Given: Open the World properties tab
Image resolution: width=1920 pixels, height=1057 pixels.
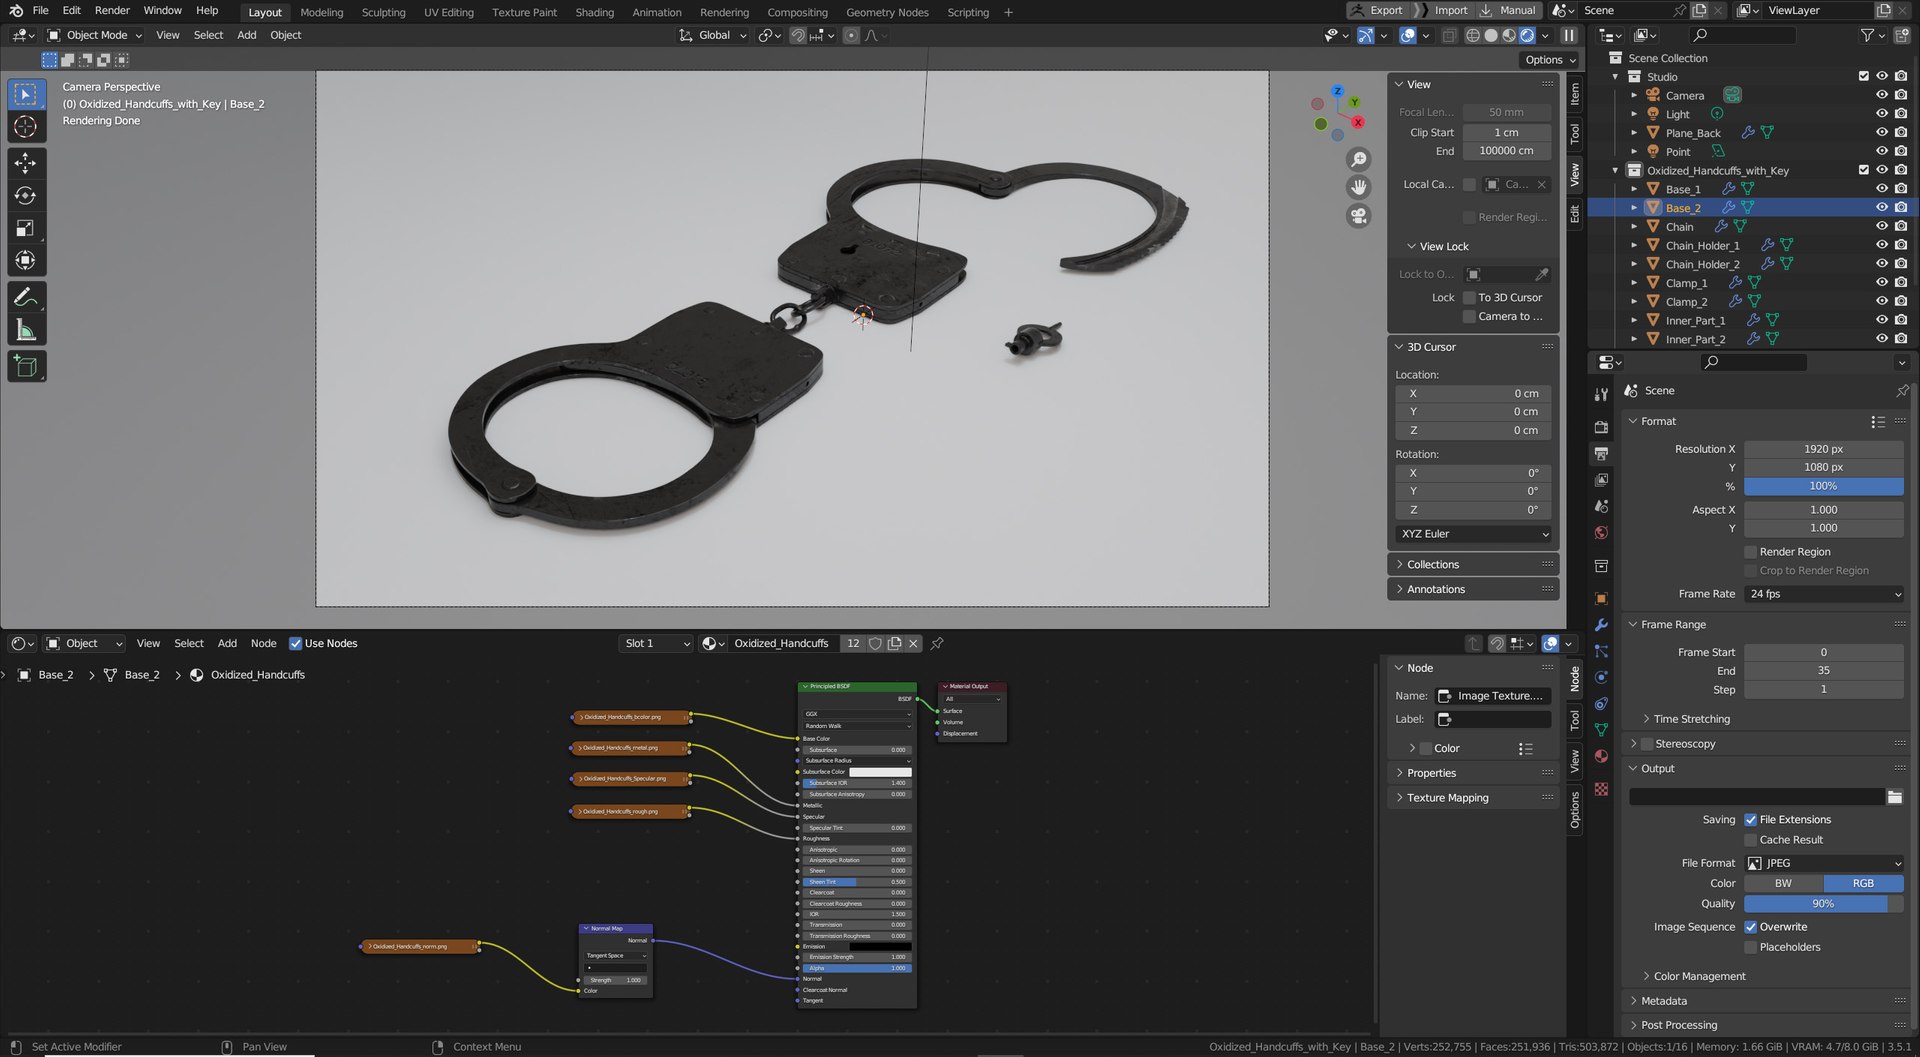Looking at the screenshot, I should [x=1601, y=532].
